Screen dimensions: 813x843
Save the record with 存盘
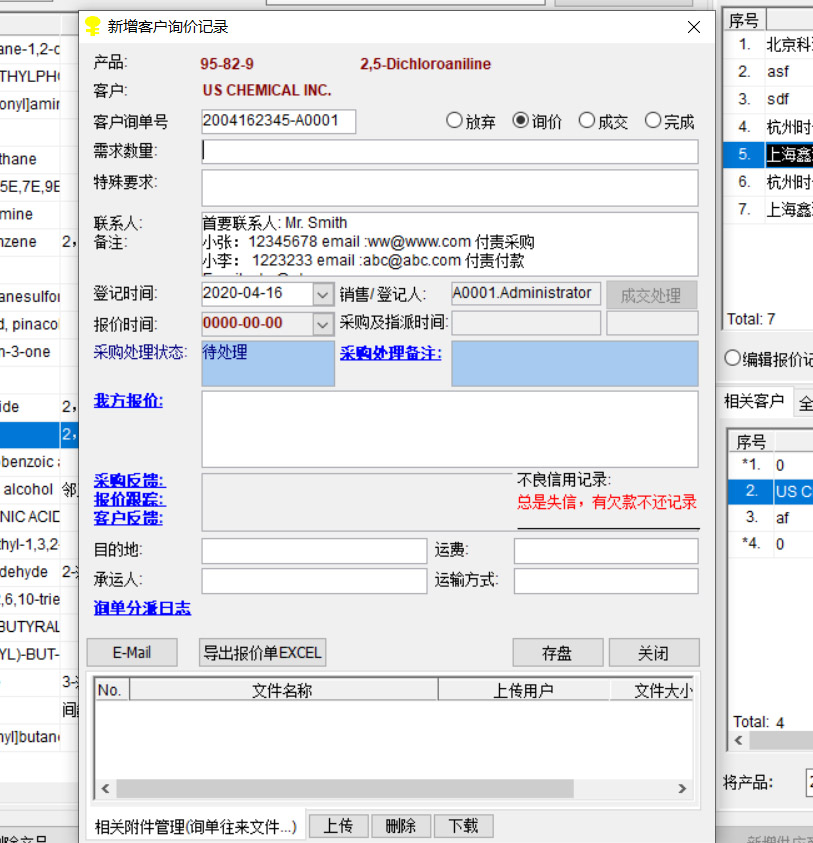(557, 653)
